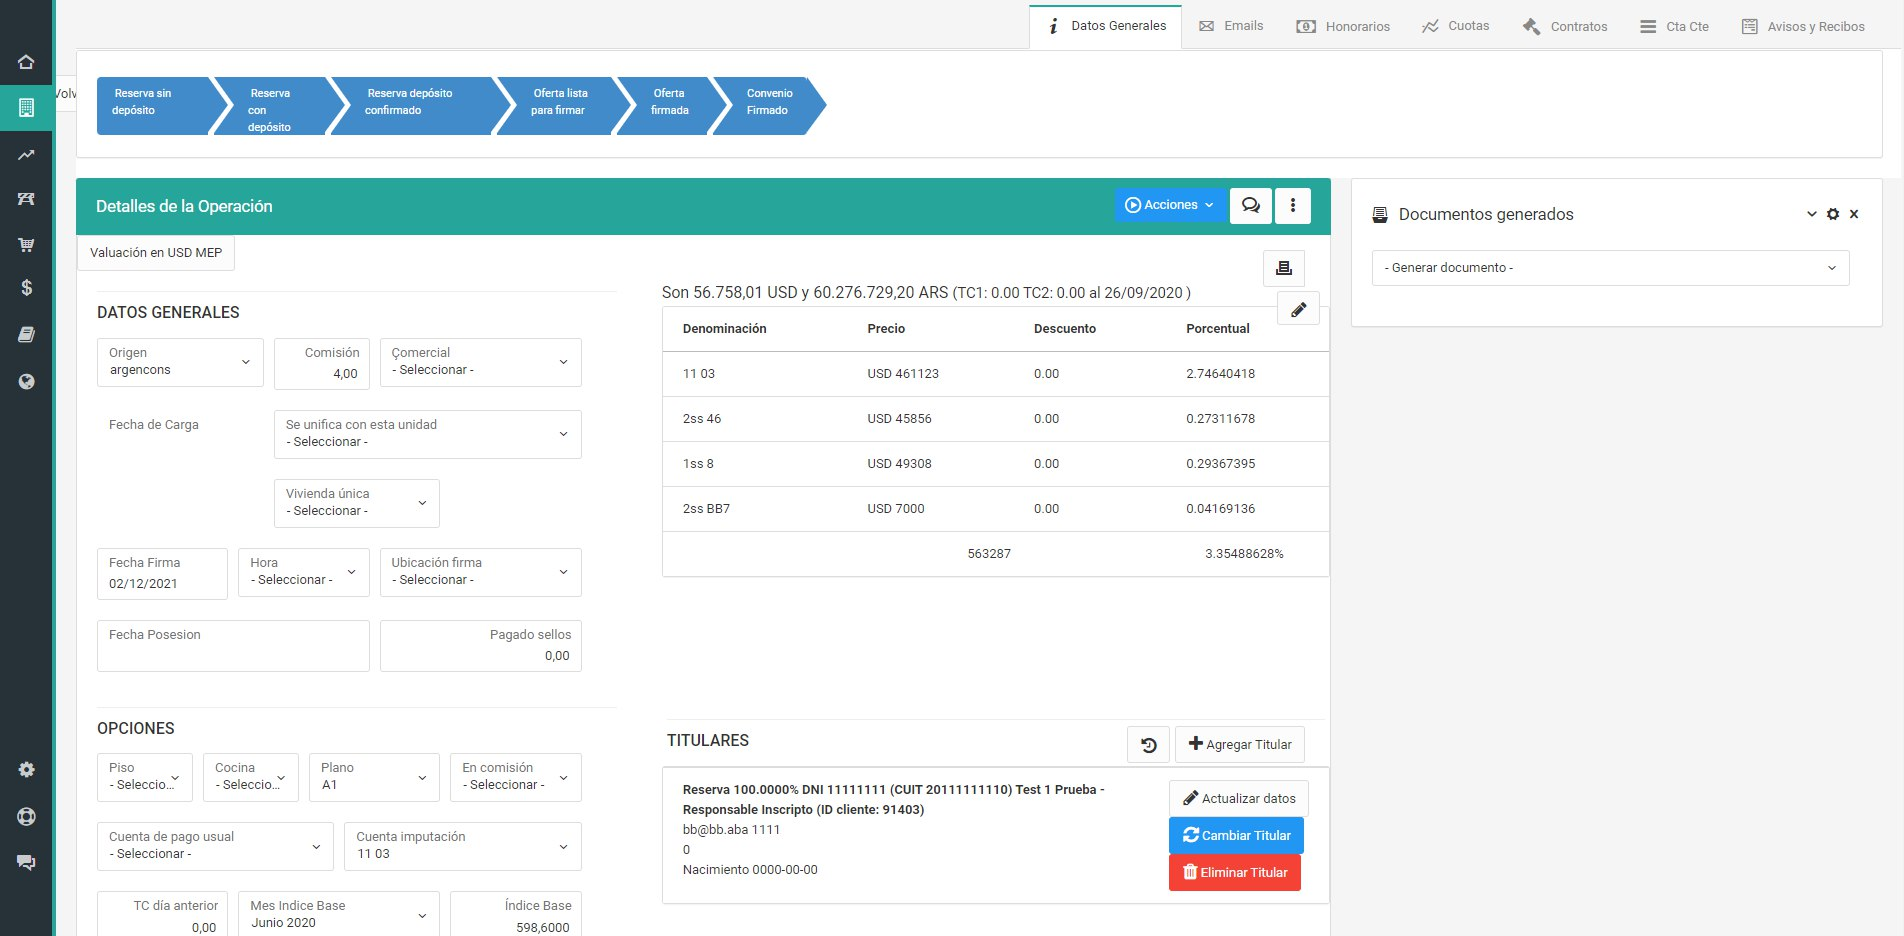Screen dimensions: 1904x936
Task: Click Actualizar datos button
Action: [x=1238, y=798]
